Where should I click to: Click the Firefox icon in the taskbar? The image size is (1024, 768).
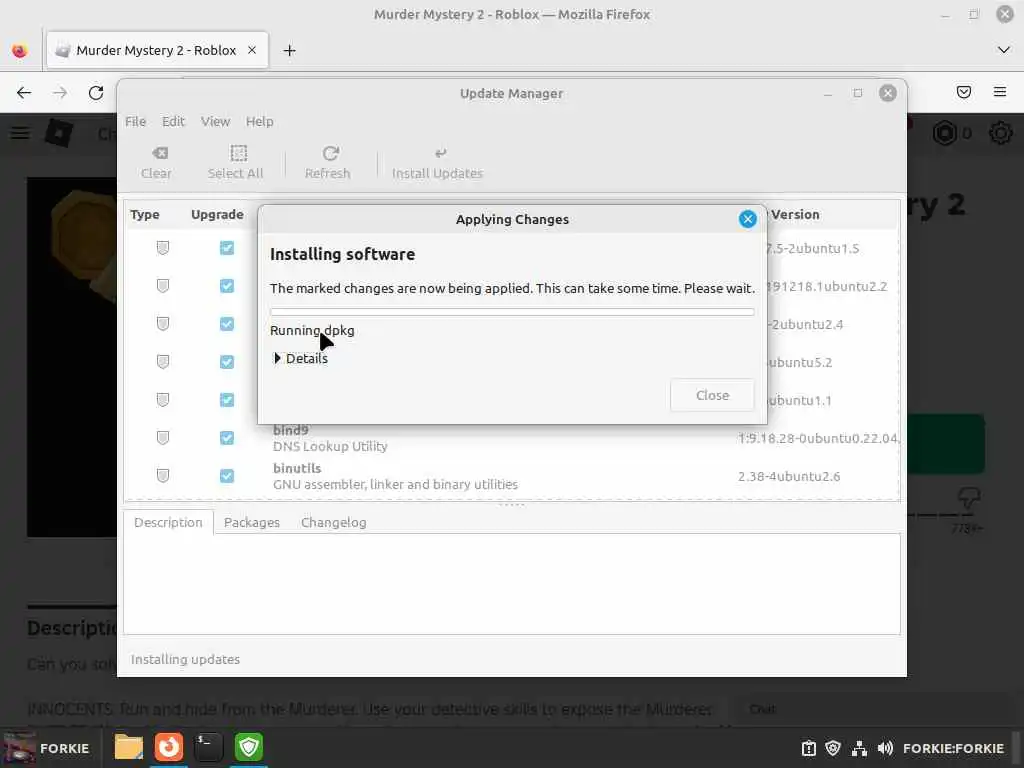168,747
